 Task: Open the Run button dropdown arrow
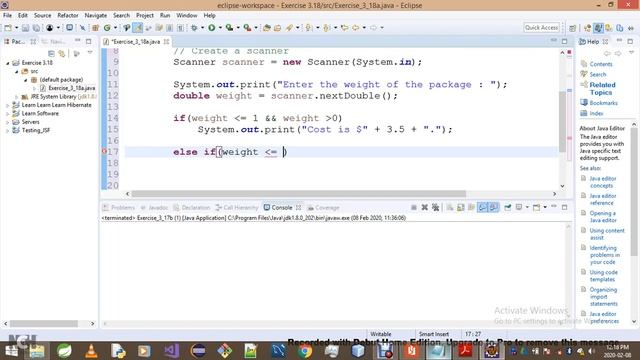tap(220, 28)
